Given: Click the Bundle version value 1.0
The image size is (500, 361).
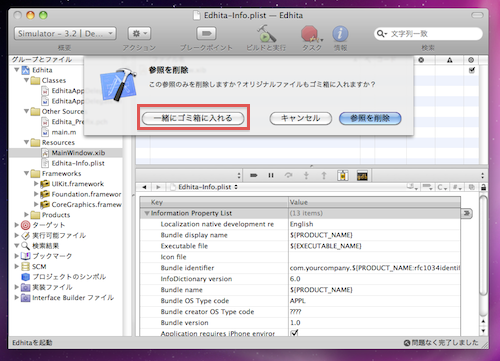Looking at the screenshot, I should (x=295, y=323).
